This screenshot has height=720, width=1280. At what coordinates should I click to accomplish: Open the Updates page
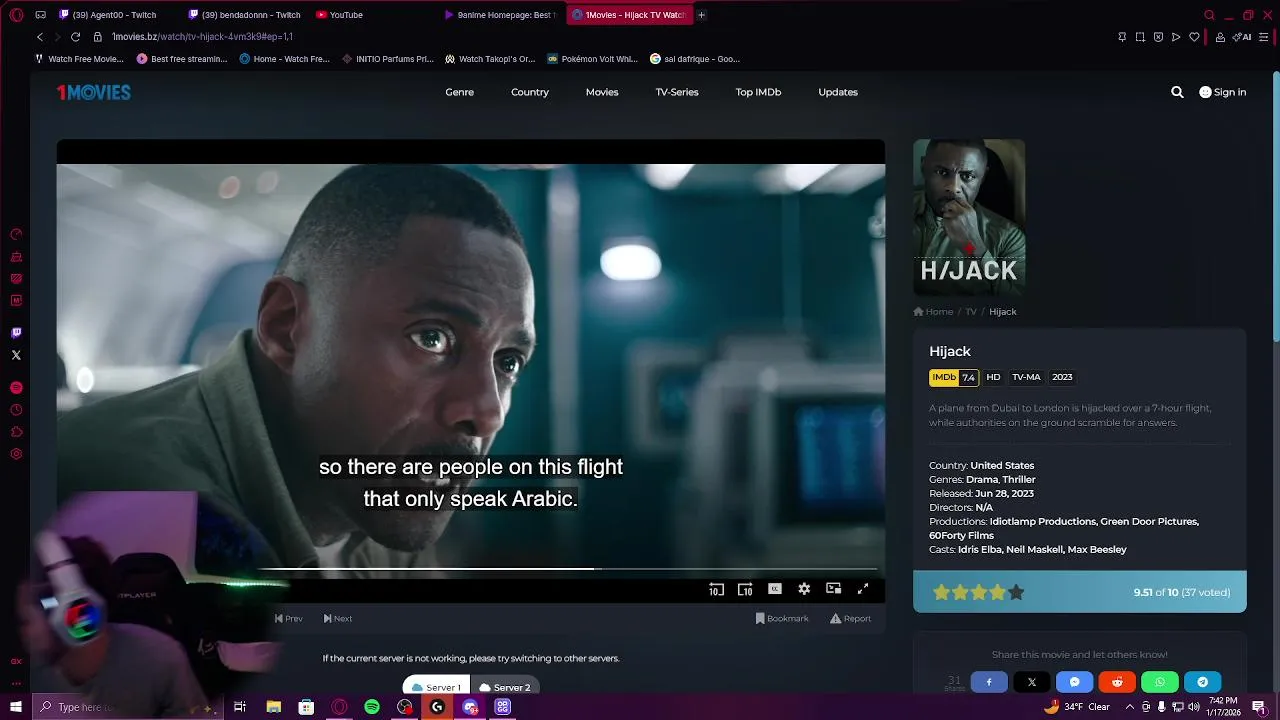pyautogui.click(x=838, y=92)
